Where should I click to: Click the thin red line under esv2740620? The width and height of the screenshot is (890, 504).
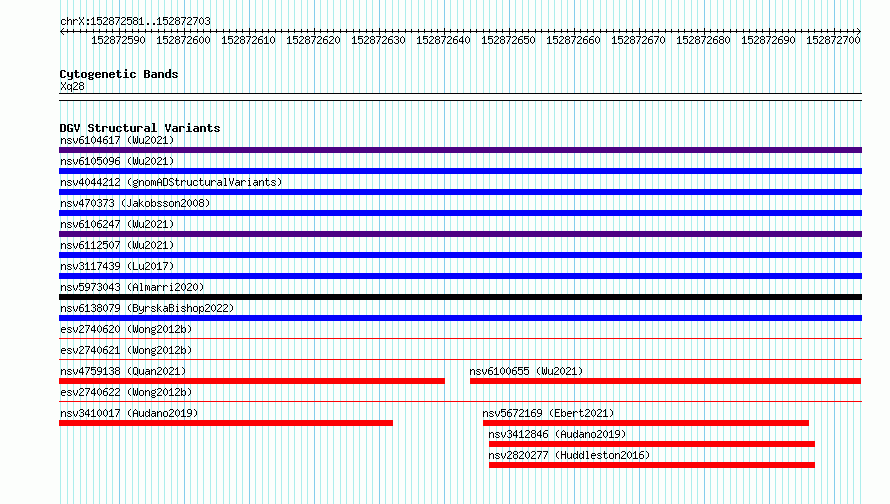click(x=460, y=339)
